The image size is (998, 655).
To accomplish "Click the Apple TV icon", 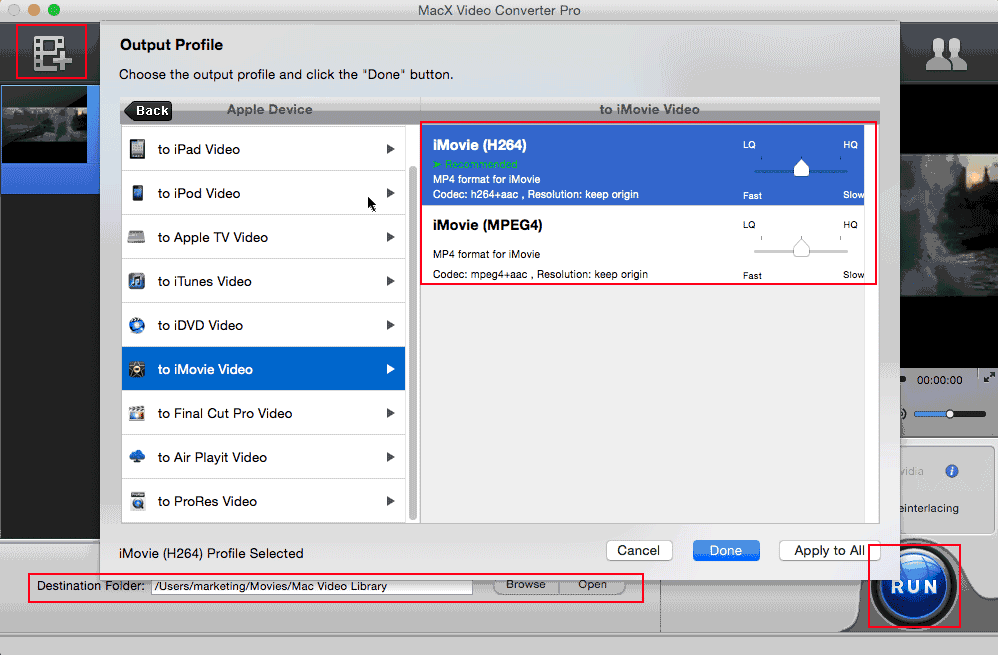I will (x=137, y=237).
